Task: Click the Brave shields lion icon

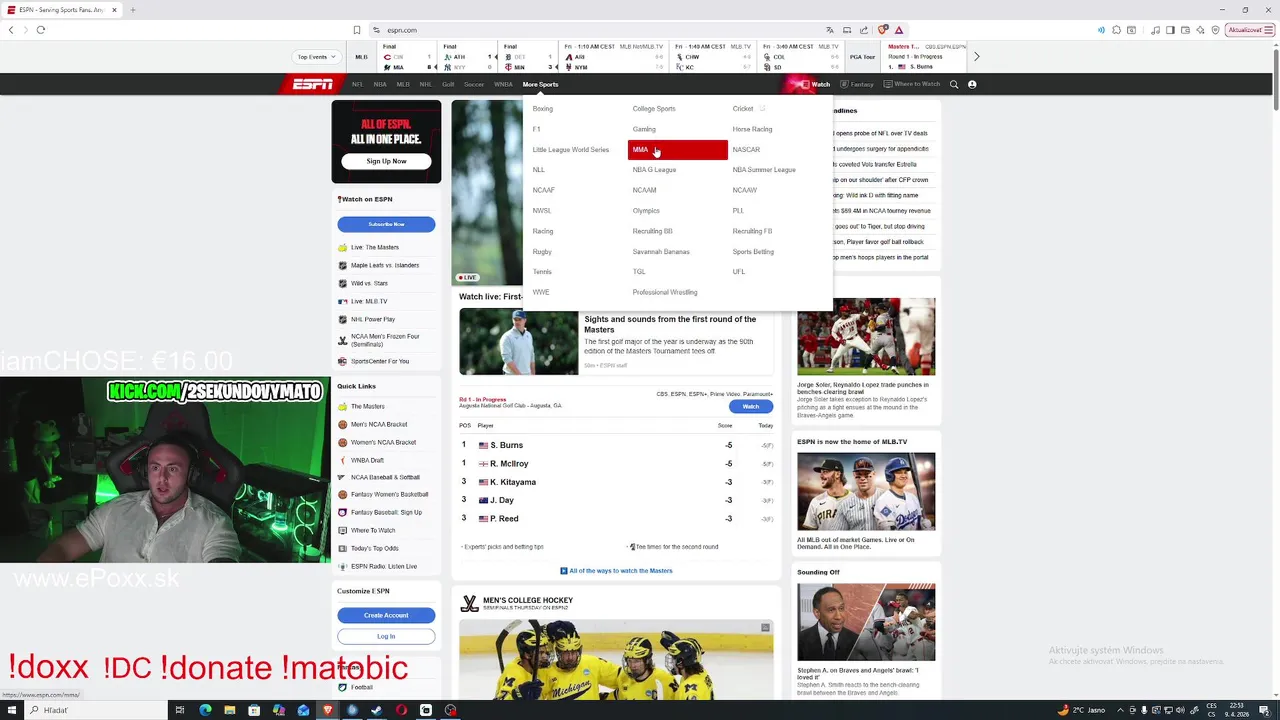Action: click(x=883, y=30)
